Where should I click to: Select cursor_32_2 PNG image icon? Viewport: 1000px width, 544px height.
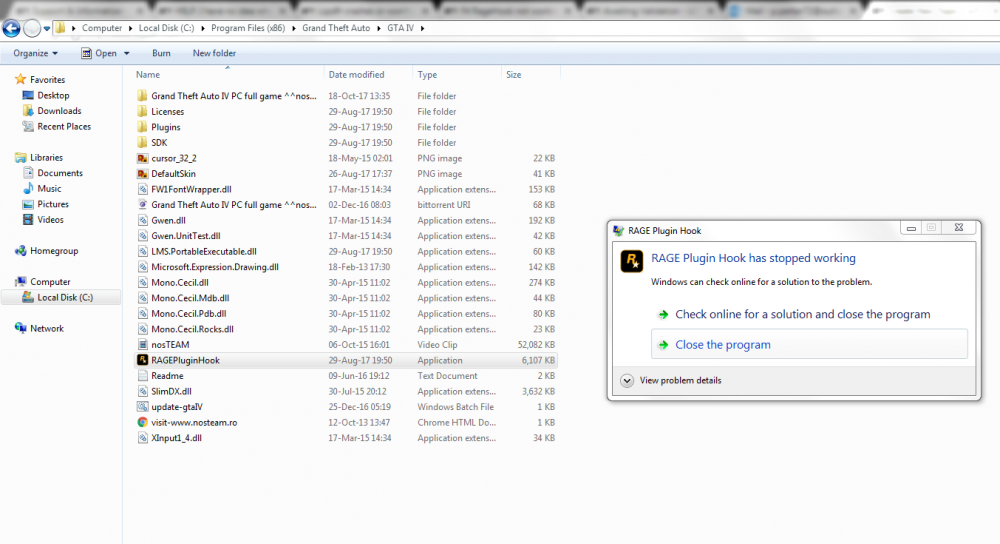point(142,158)
